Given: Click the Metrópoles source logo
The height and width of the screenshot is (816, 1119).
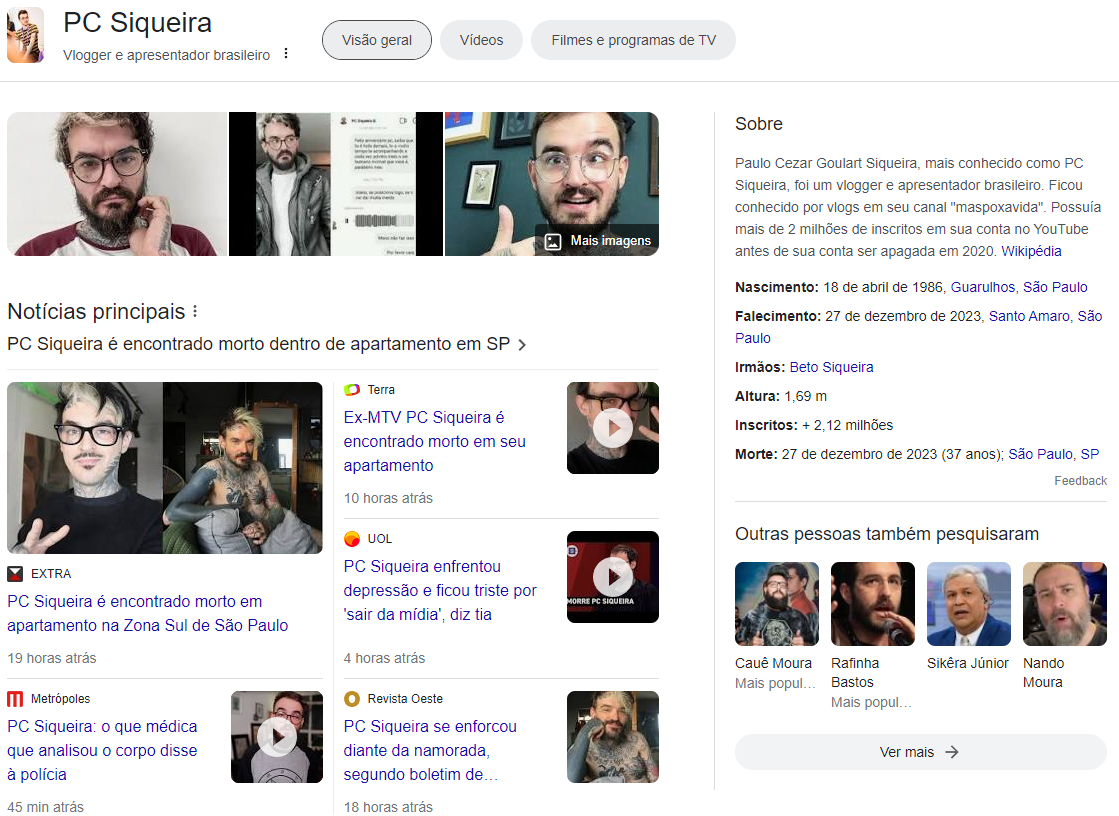Looking at the screenshot, I should pos(15,699).
